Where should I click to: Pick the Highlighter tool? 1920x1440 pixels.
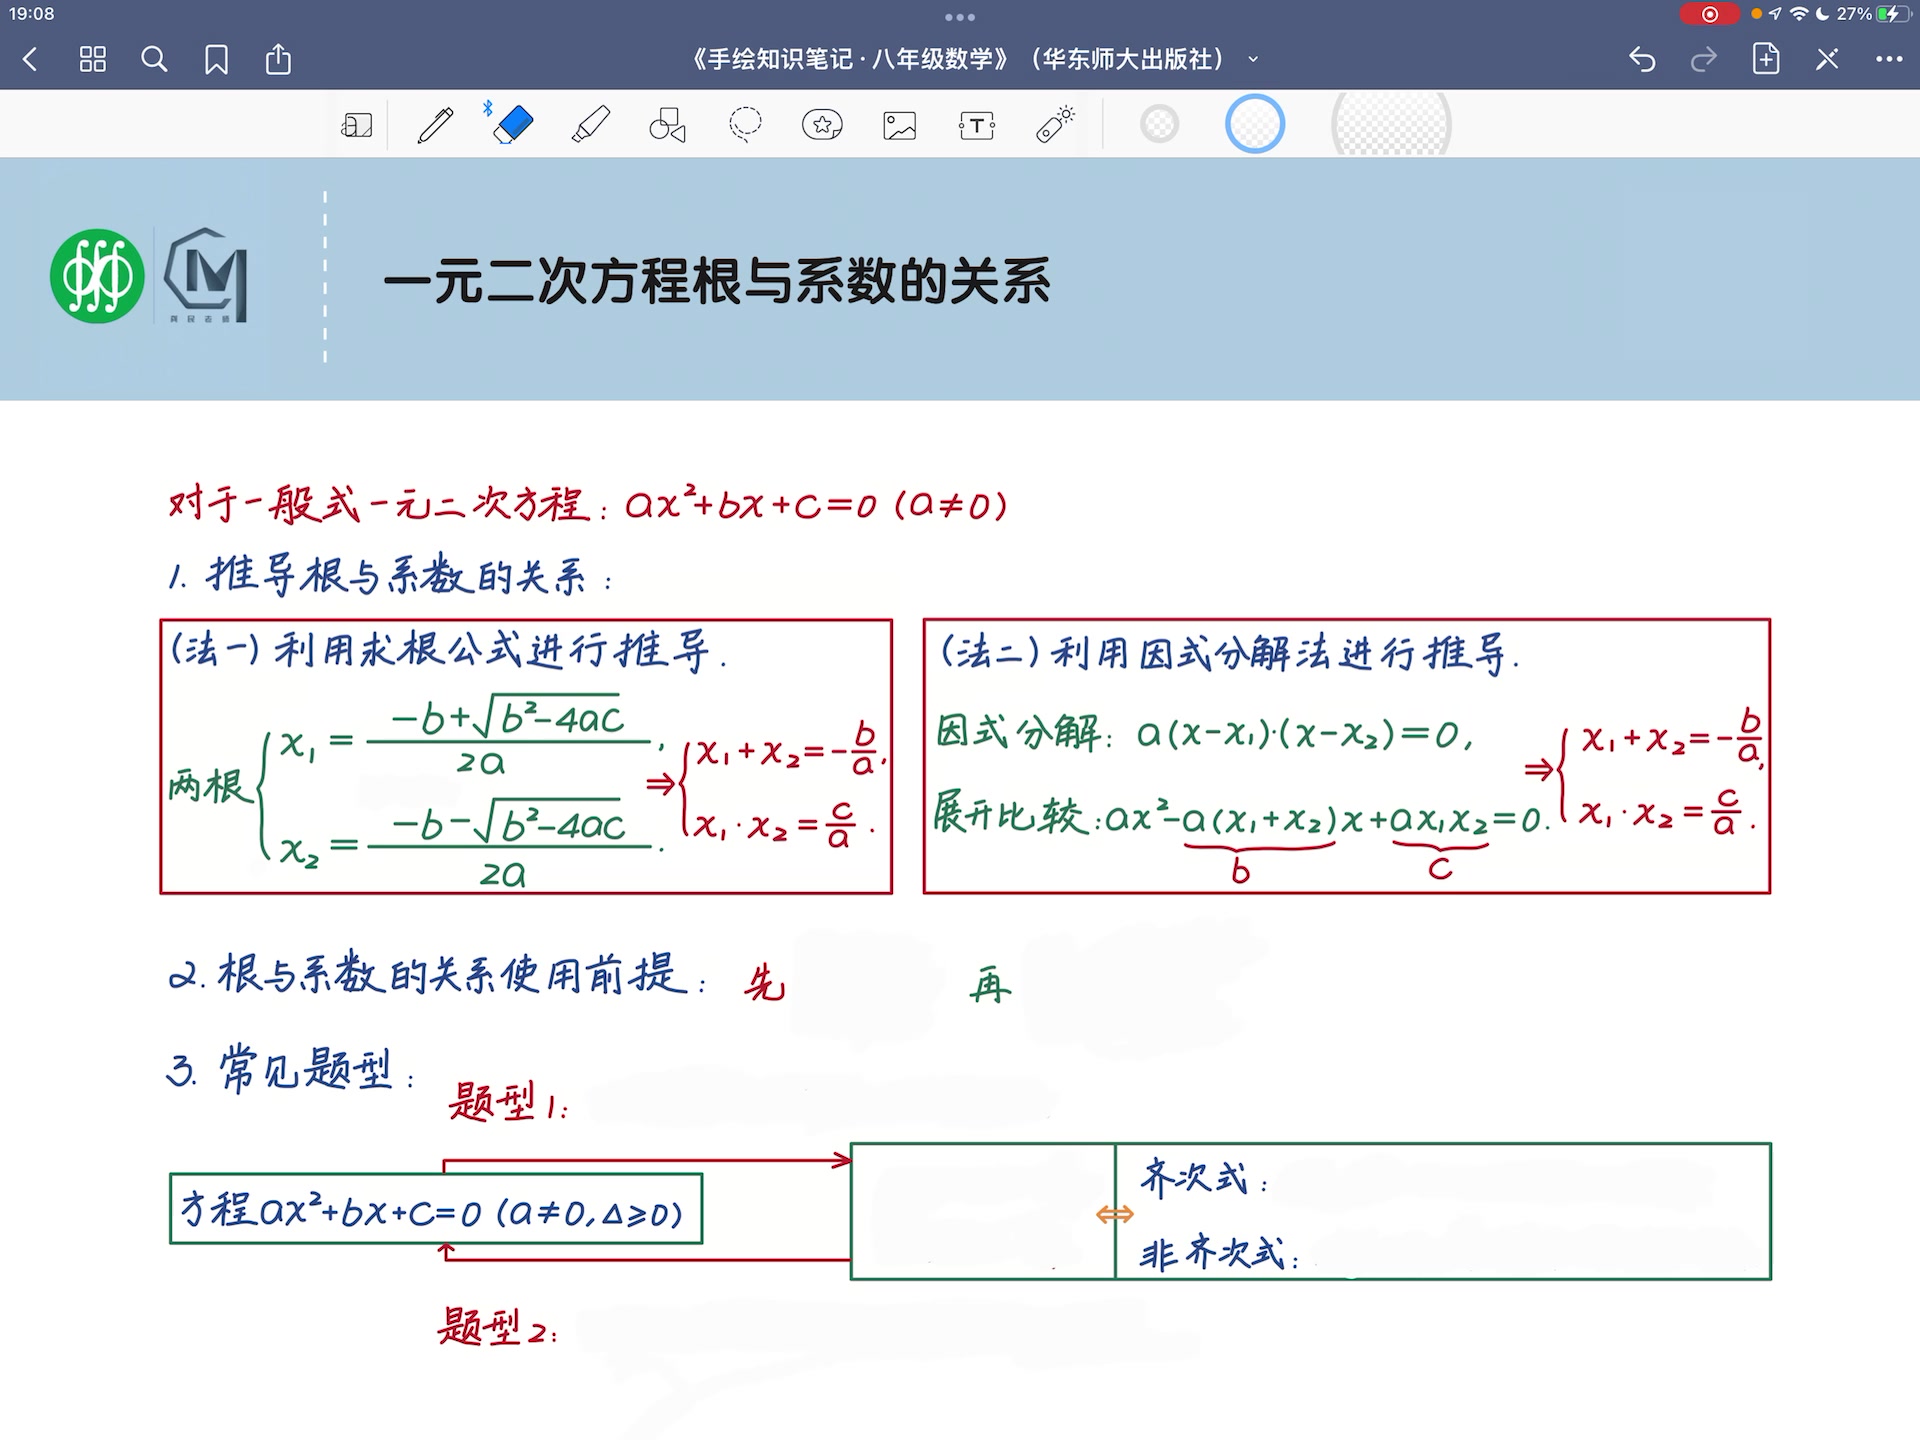(591, 124)
